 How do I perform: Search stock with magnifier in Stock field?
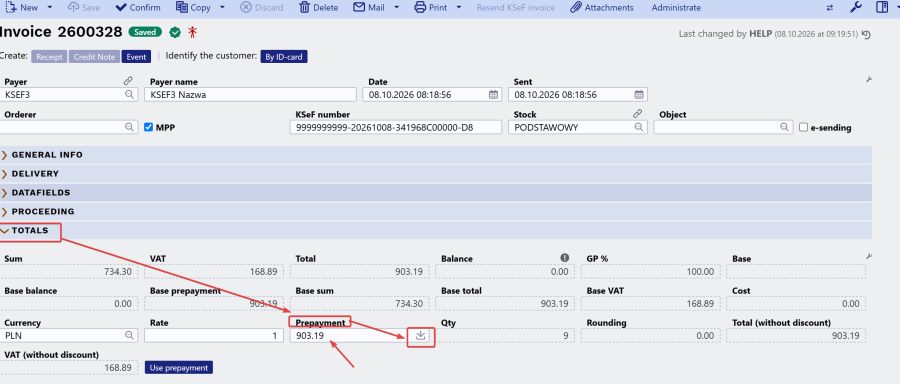[x=639, y=127]
